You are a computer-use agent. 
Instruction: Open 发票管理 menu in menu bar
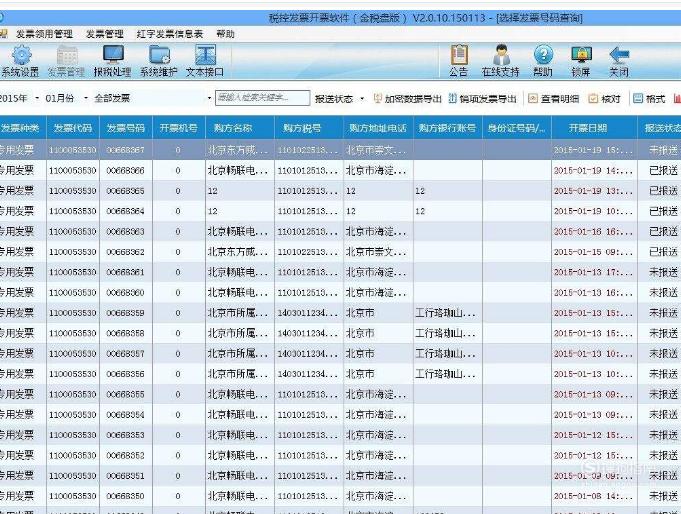105,34
